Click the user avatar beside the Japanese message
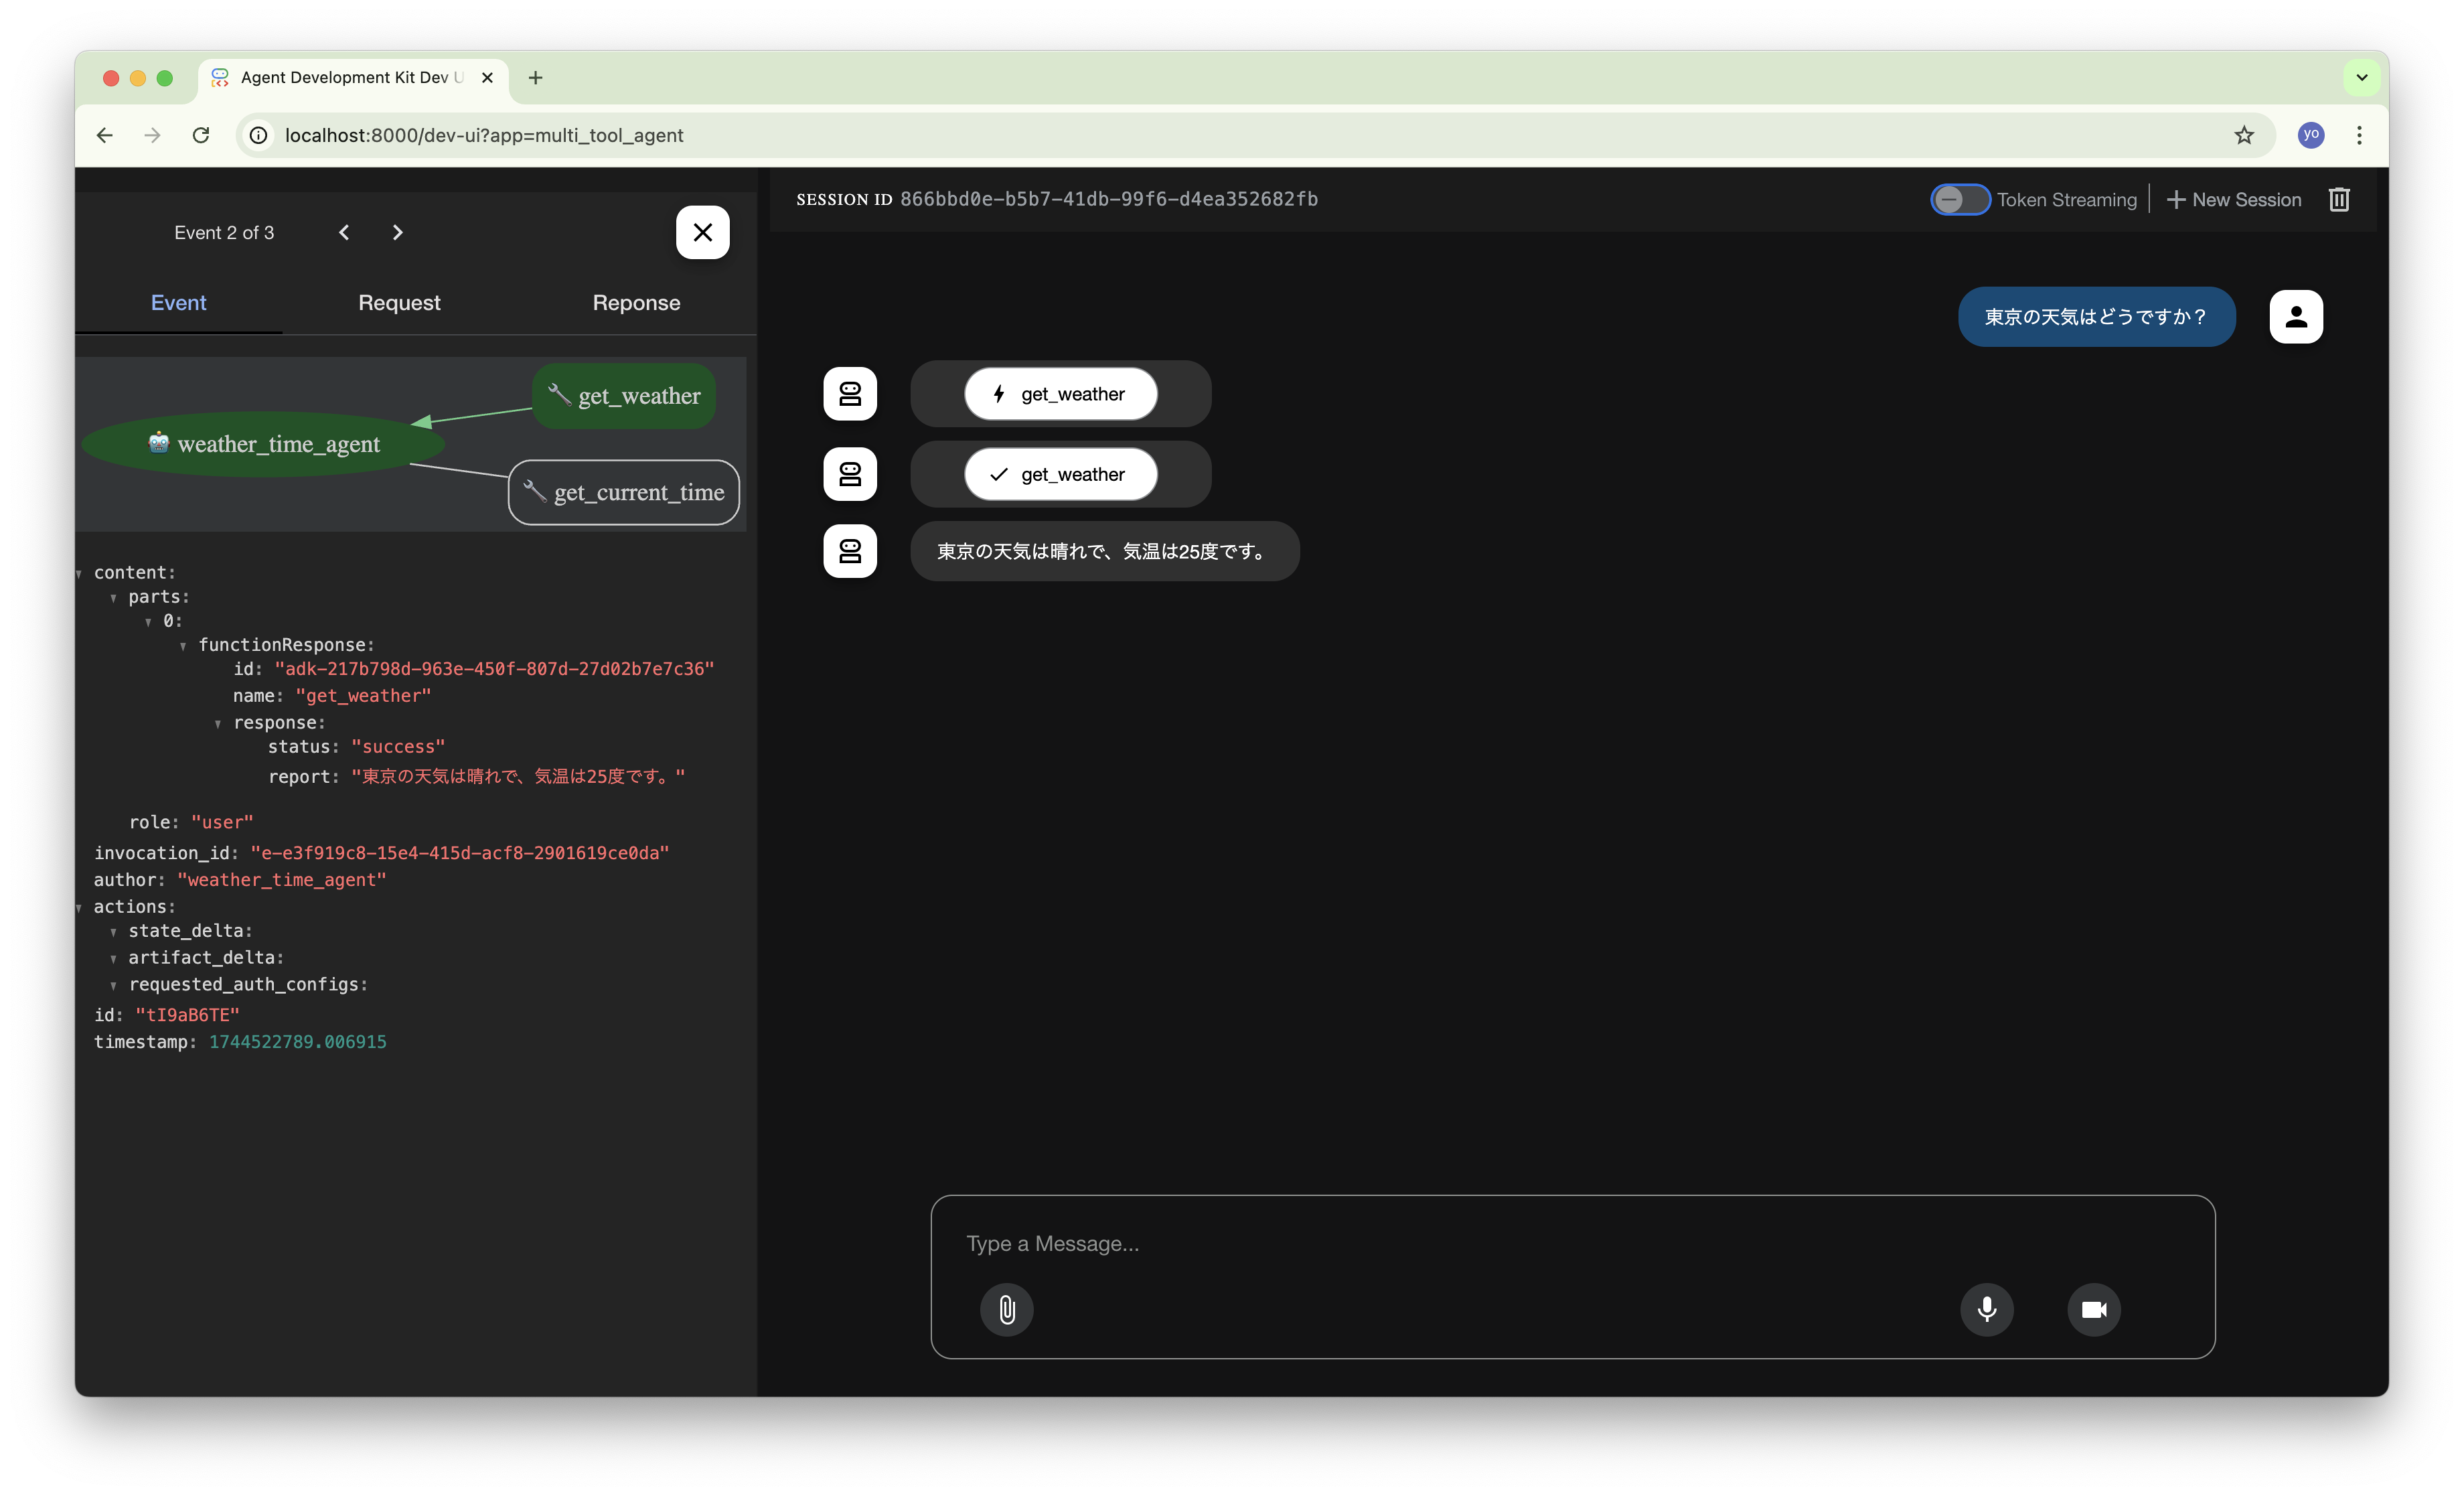 2296,316
